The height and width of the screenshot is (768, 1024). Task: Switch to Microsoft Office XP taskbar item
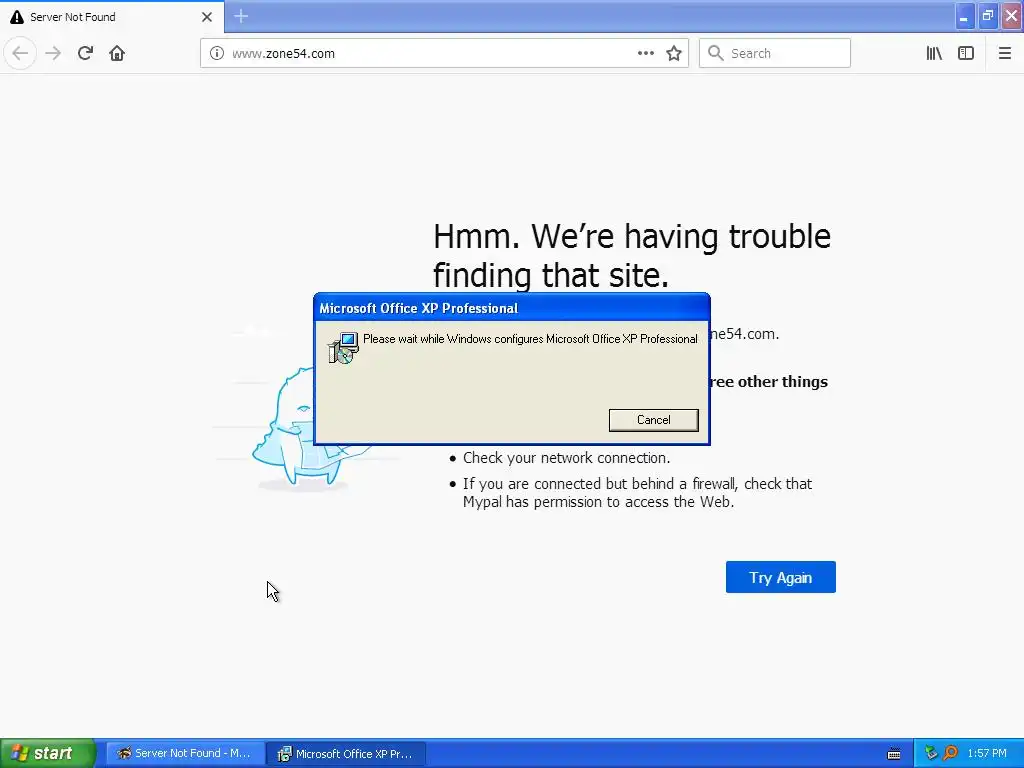coord(346,754)
